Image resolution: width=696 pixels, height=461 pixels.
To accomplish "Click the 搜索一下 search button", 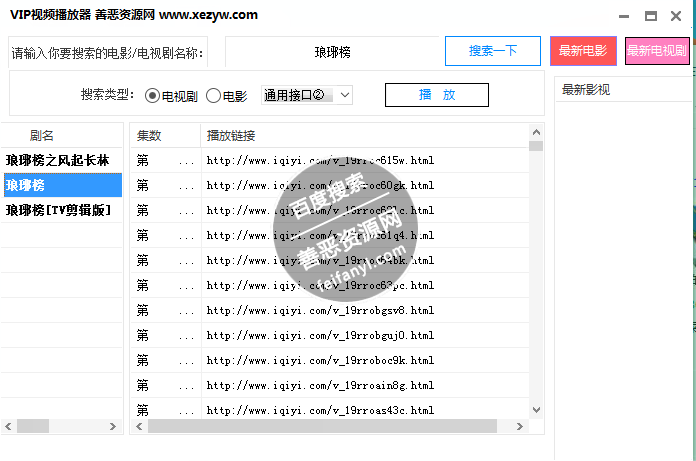I will tap(492, 51).
